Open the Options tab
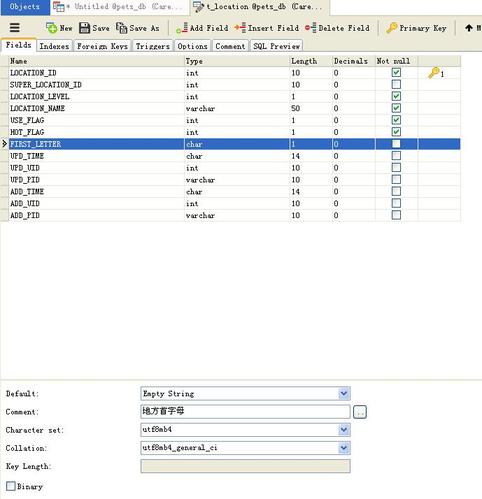The width and height of the screenshot is (482, 499). coord(192,46)
